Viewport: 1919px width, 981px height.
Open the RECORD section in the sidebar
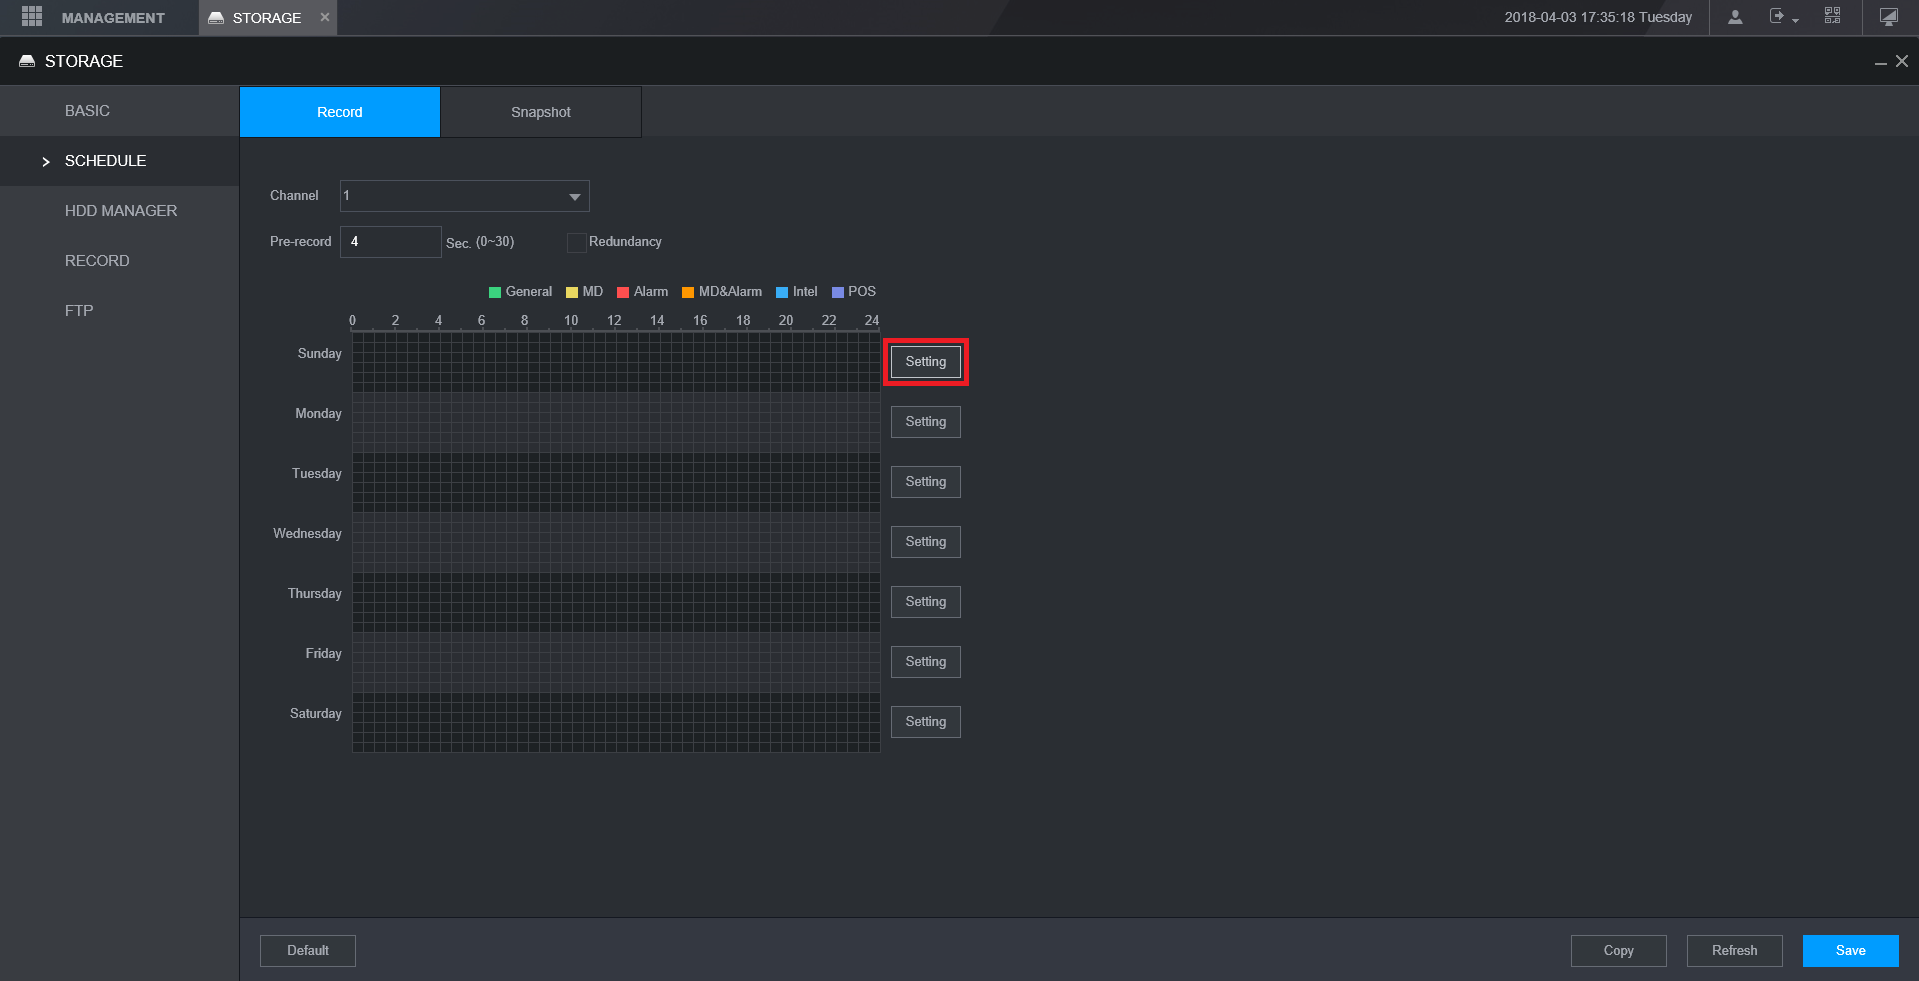pyautogui.click(x=119, y=261)
